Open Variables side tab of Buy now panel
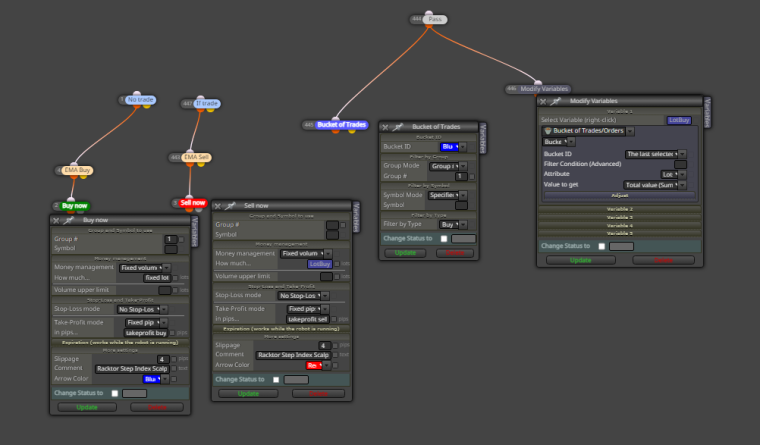This screenshot has width=760, height=445. (195, 232)
